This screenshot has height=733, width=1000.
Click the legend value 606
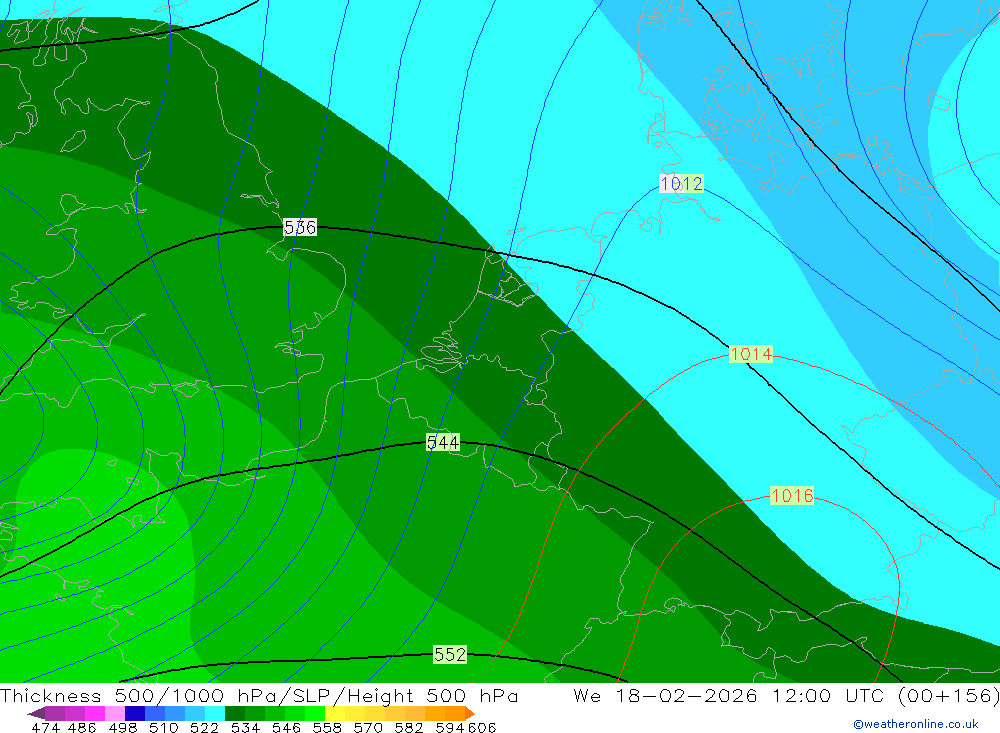[x=482, y=728]
